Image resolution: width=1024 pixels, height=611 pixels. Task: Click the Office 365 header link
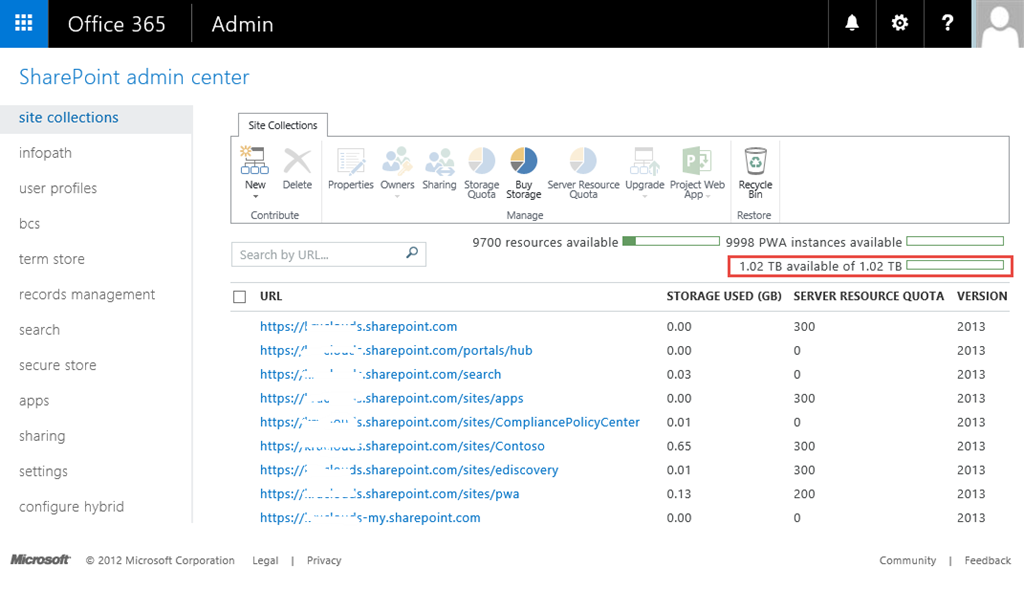tap(116, 24)
